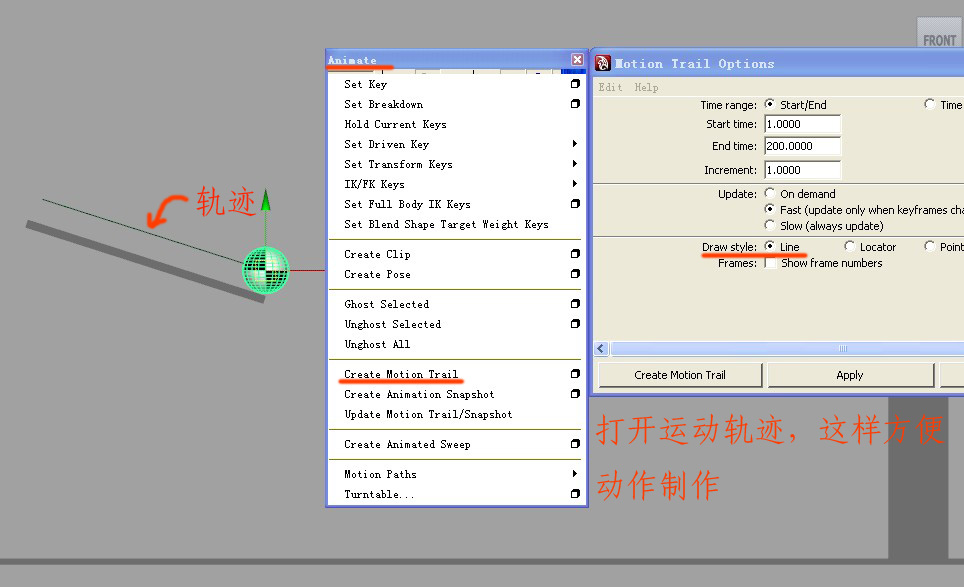Open Set Breakdown options box
The width and height of the screenshot is (964, 587).
tap(575, 104)
